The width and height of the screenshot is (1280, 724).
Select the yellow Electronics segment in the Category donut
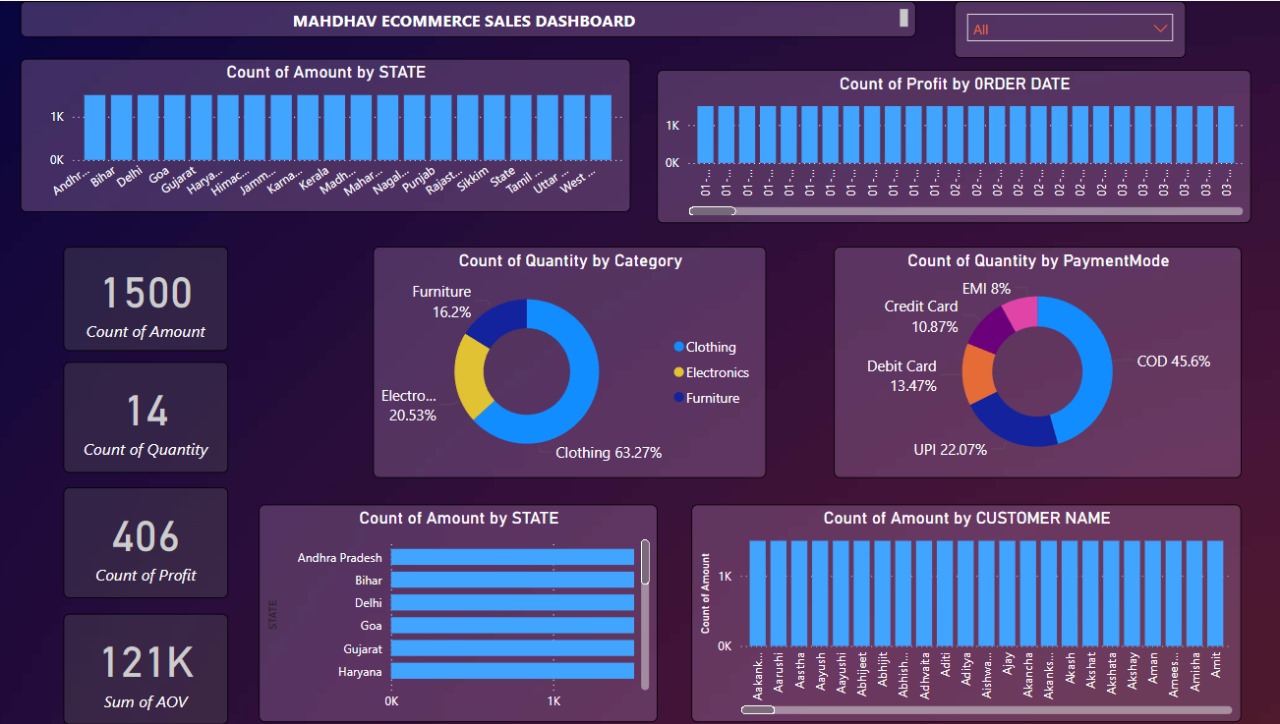[471, 375]
